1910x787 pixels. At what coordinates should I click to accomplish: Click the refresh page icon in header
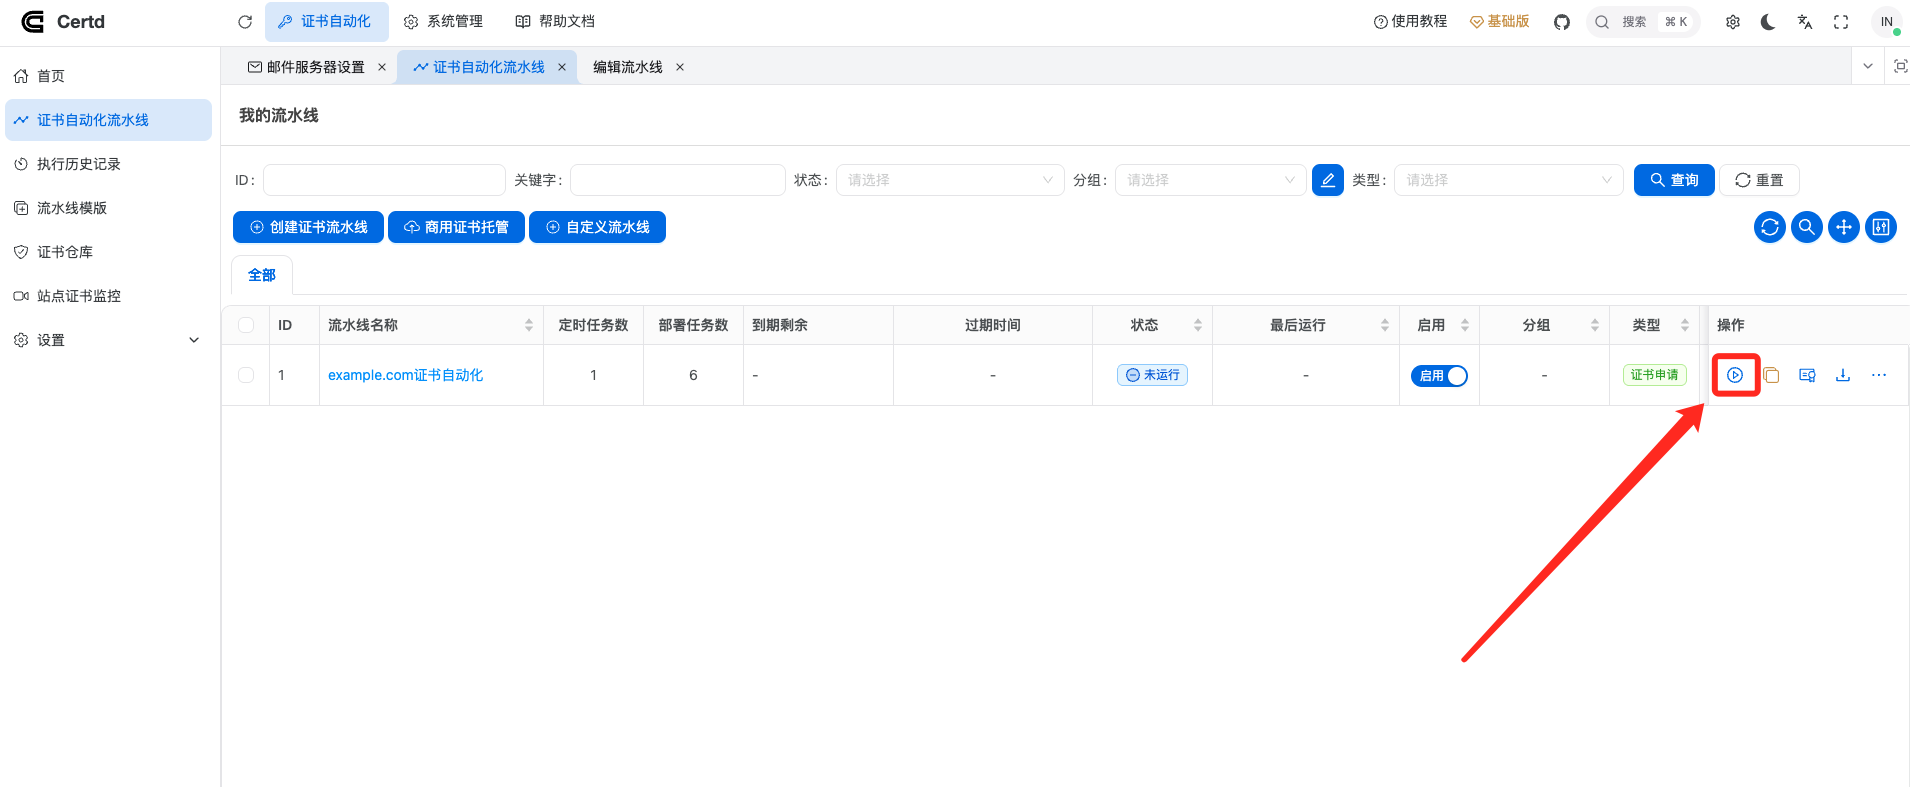click(x=245, y=21)
